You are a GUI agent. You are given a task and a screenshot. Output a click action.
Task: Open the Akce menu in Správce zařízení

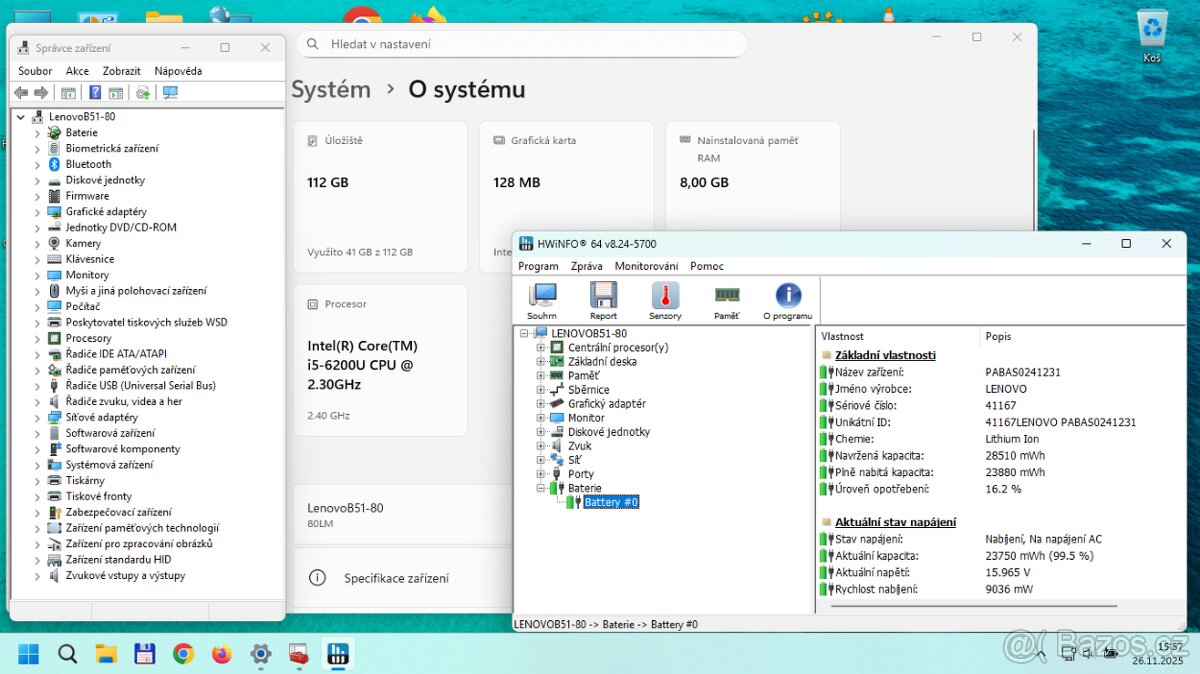(x=77, y=70)
